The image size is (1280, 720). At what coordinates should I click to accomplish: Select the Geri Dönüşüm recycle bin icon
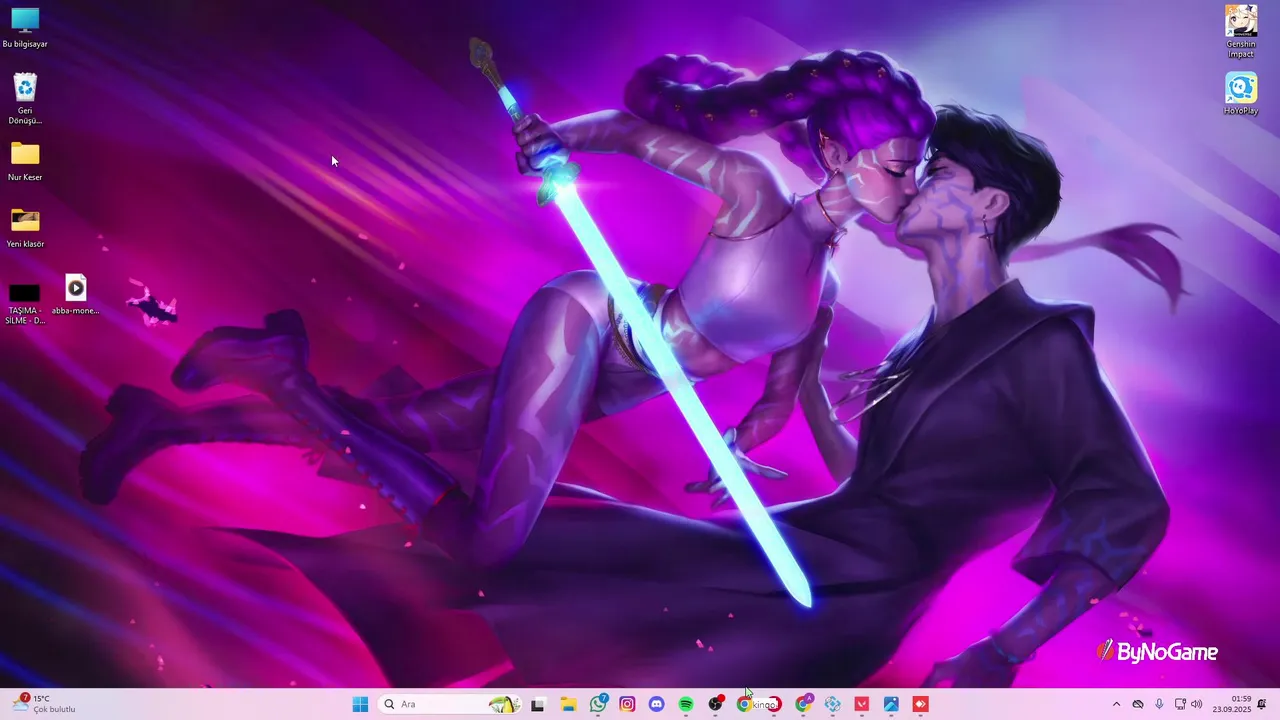click(25, 99)
